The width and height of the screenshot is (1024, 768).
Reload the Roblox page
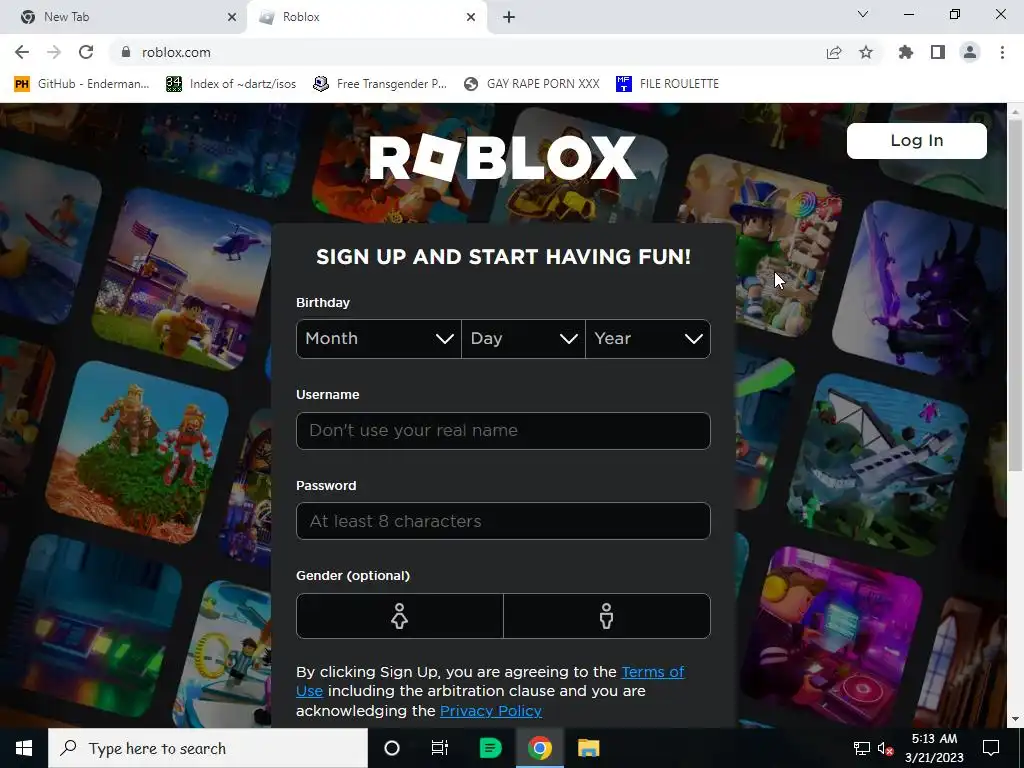click(86, 52)
